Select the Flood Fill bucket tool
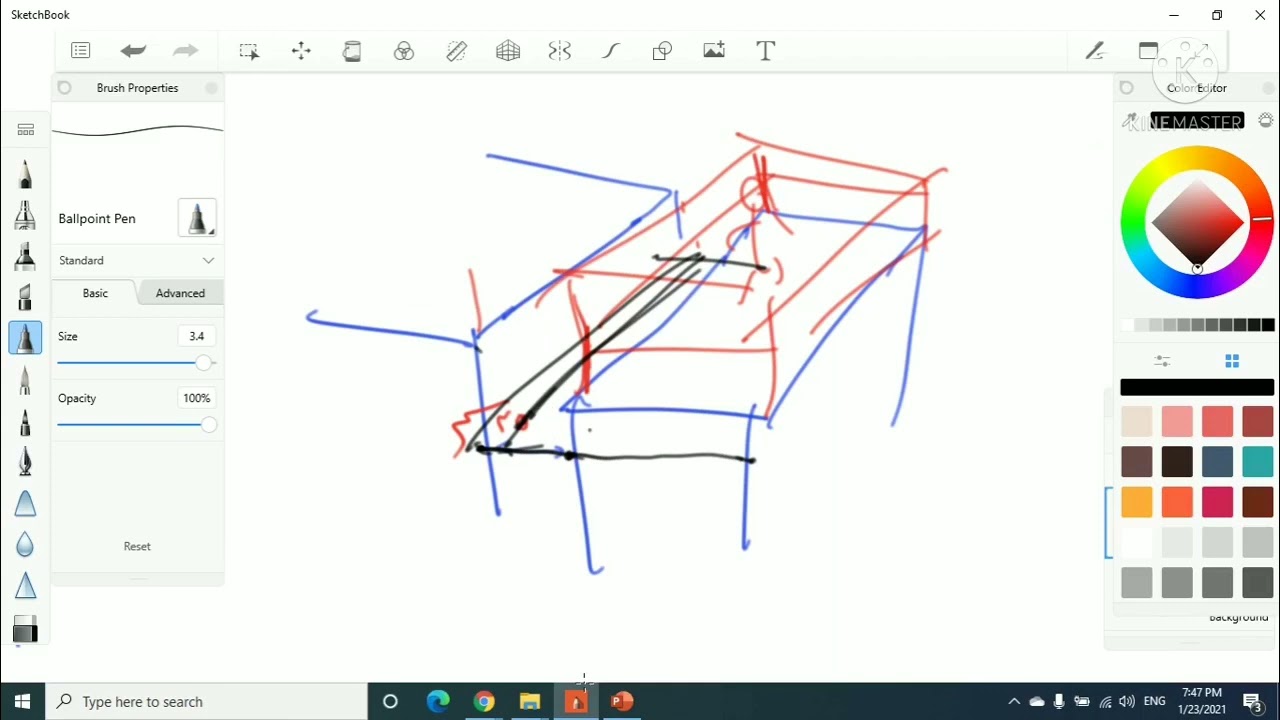The width and height of the screenshot is (1280, 720). tap(352, 51)
